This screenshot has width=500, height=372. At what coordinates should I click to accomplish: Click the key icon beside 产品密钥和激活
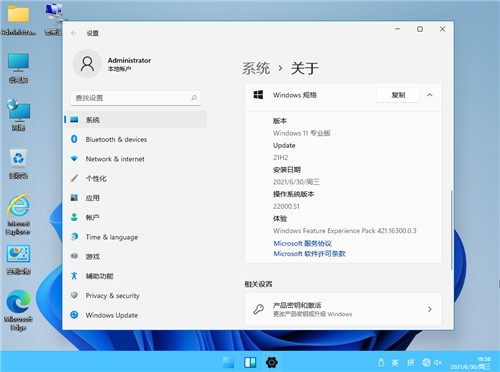(x=259, y=309)
